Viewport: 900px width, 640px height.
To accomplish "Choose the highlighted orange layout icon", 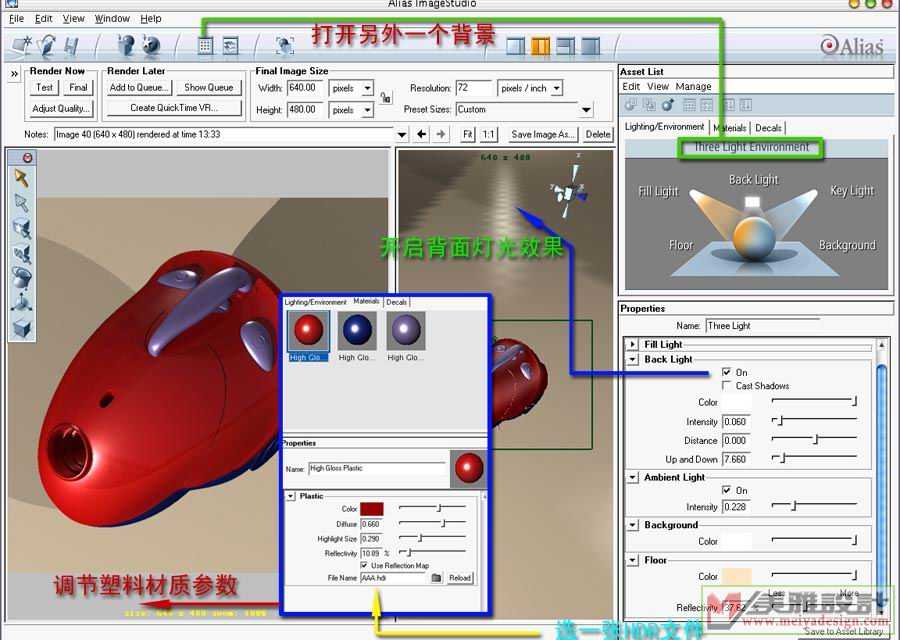I will click(540, 45).
